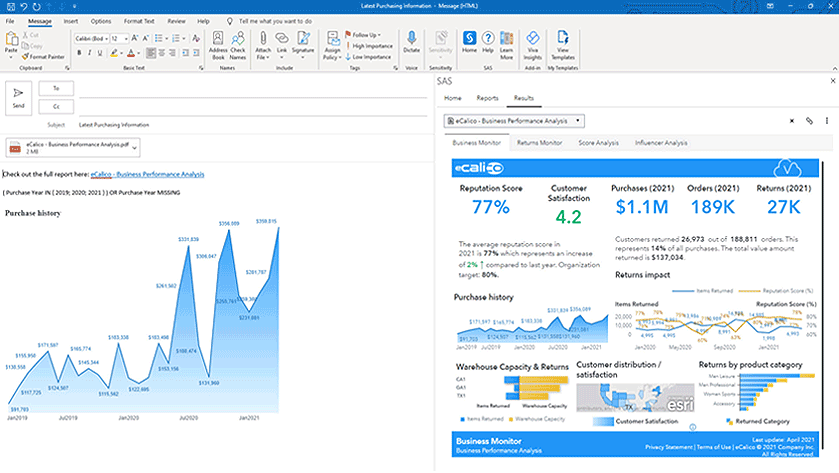The image size is (839, 473).
Task: Click SAS Learn More icon
Action: pos(506,45)
